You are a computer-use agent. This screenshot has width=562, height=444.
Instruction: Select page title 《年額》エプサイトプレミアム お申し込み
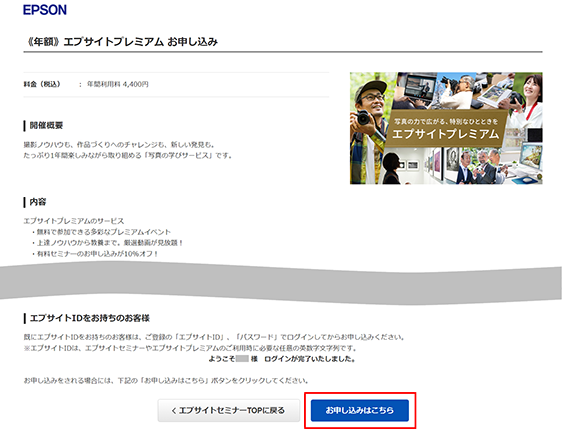[121, 42]
